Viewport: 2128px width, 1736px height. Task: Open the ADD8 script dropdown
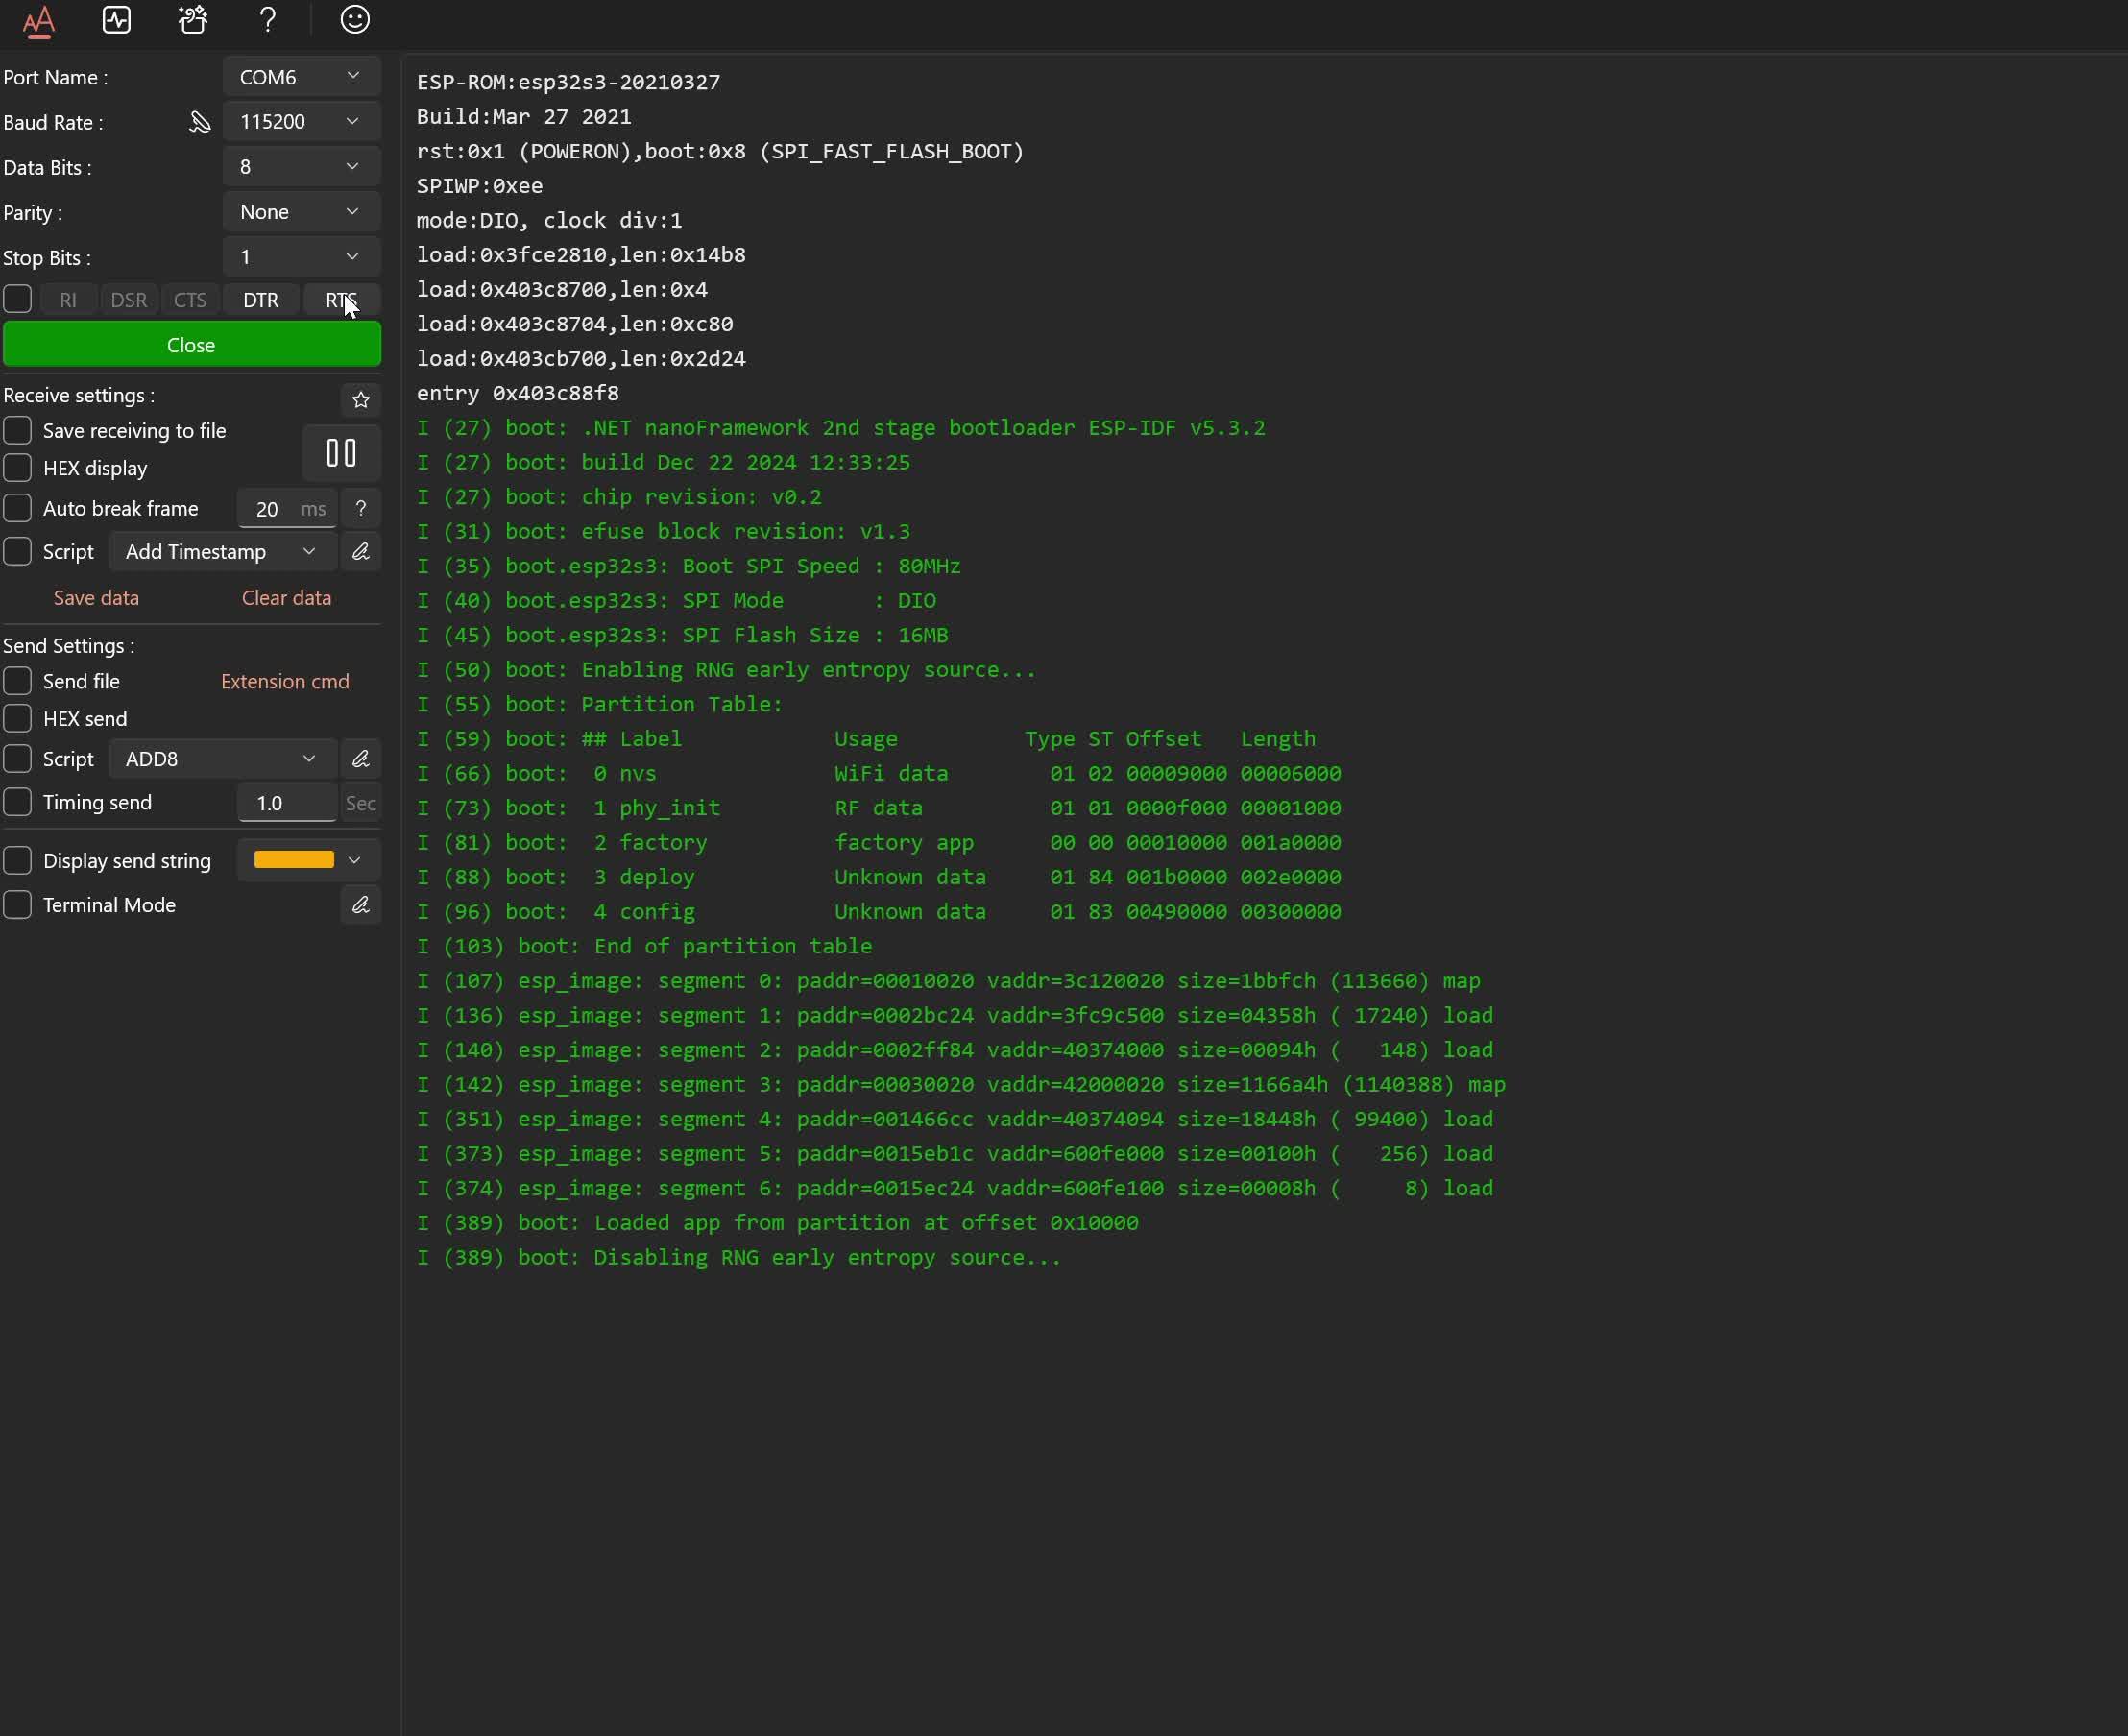(220, 758)
